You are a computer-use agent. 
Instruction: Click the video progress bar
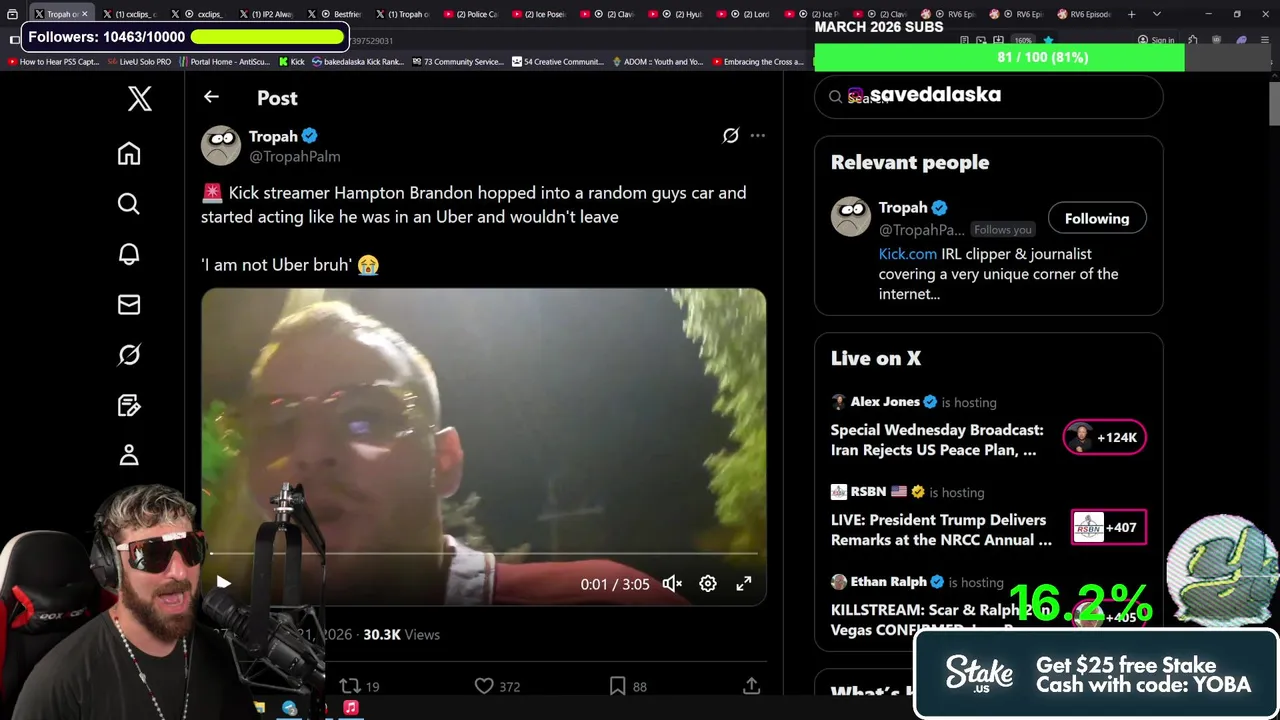(x=484, y=553)
